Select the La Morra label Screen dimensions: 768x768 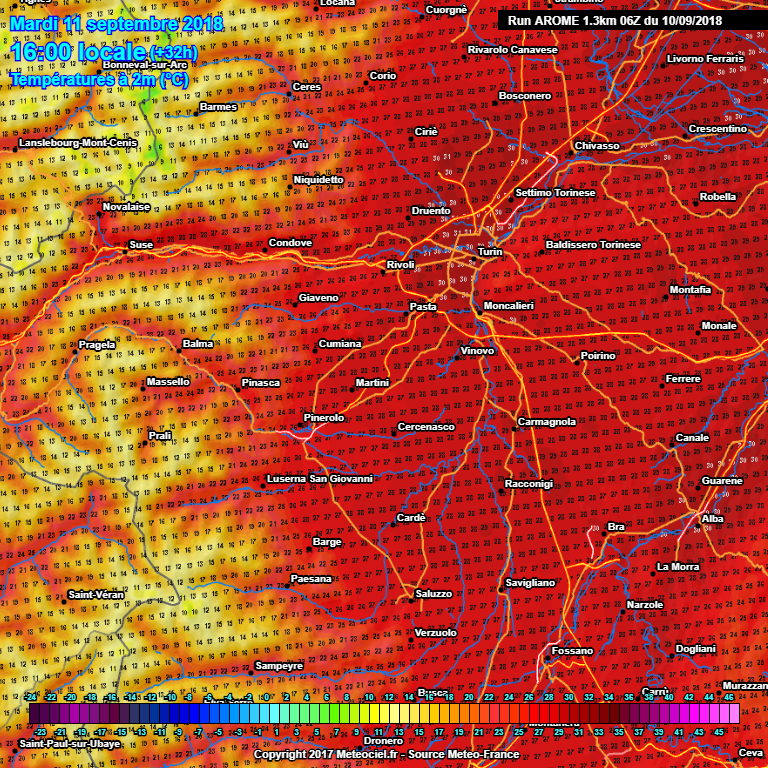(678, 567)
